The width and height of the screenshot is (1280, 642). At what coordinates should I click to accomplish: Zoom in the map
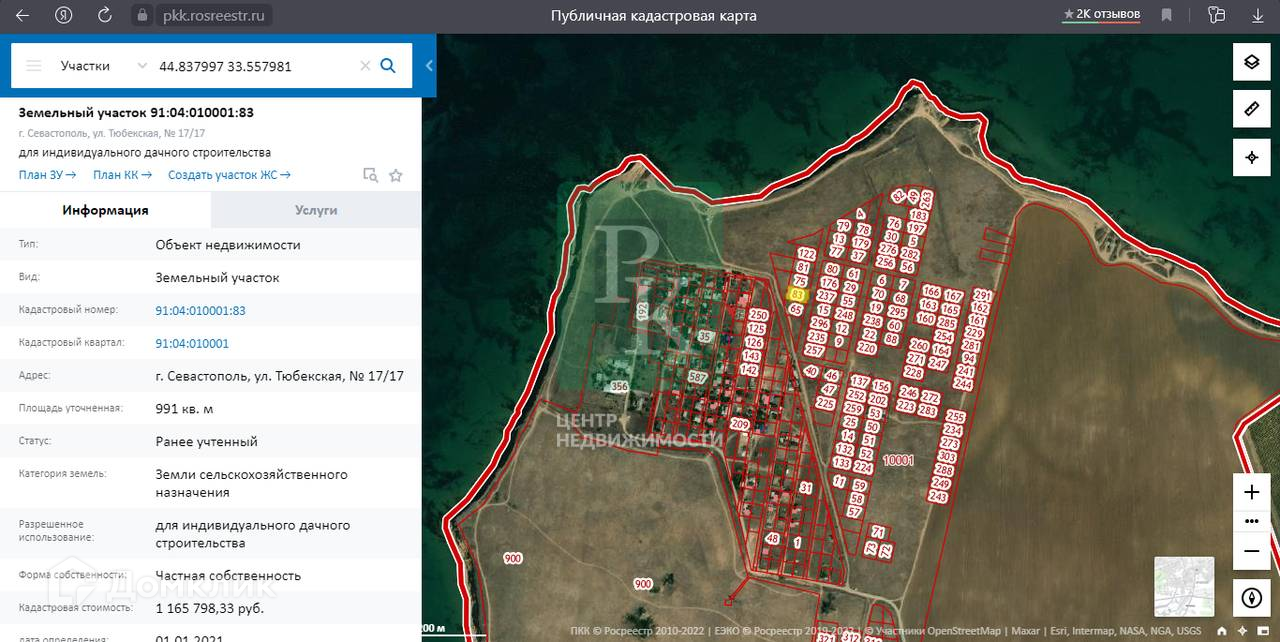[x=1251, y=492]
